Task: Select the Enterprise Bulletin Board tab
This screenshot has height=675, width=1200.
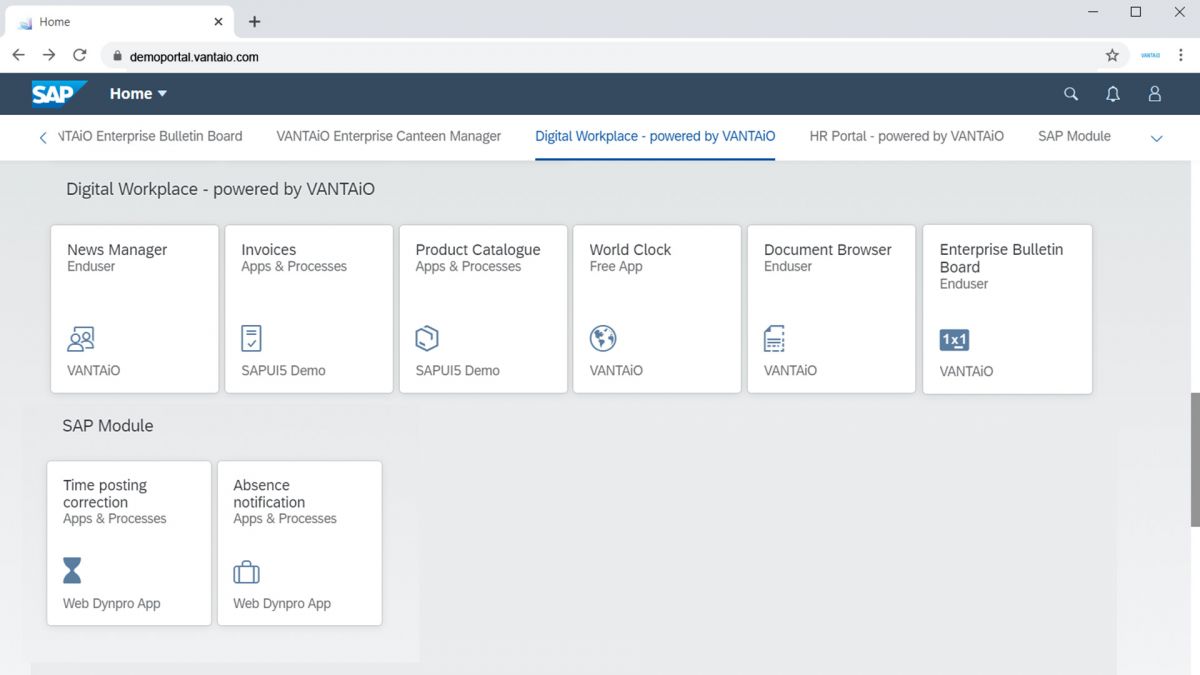Action: 149,136
